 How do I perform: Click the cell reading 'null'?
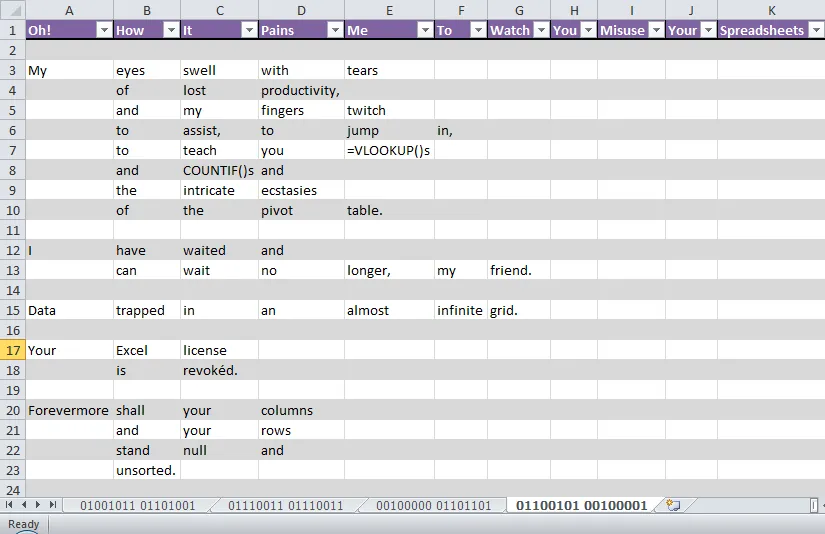click(x=219, y=450)
